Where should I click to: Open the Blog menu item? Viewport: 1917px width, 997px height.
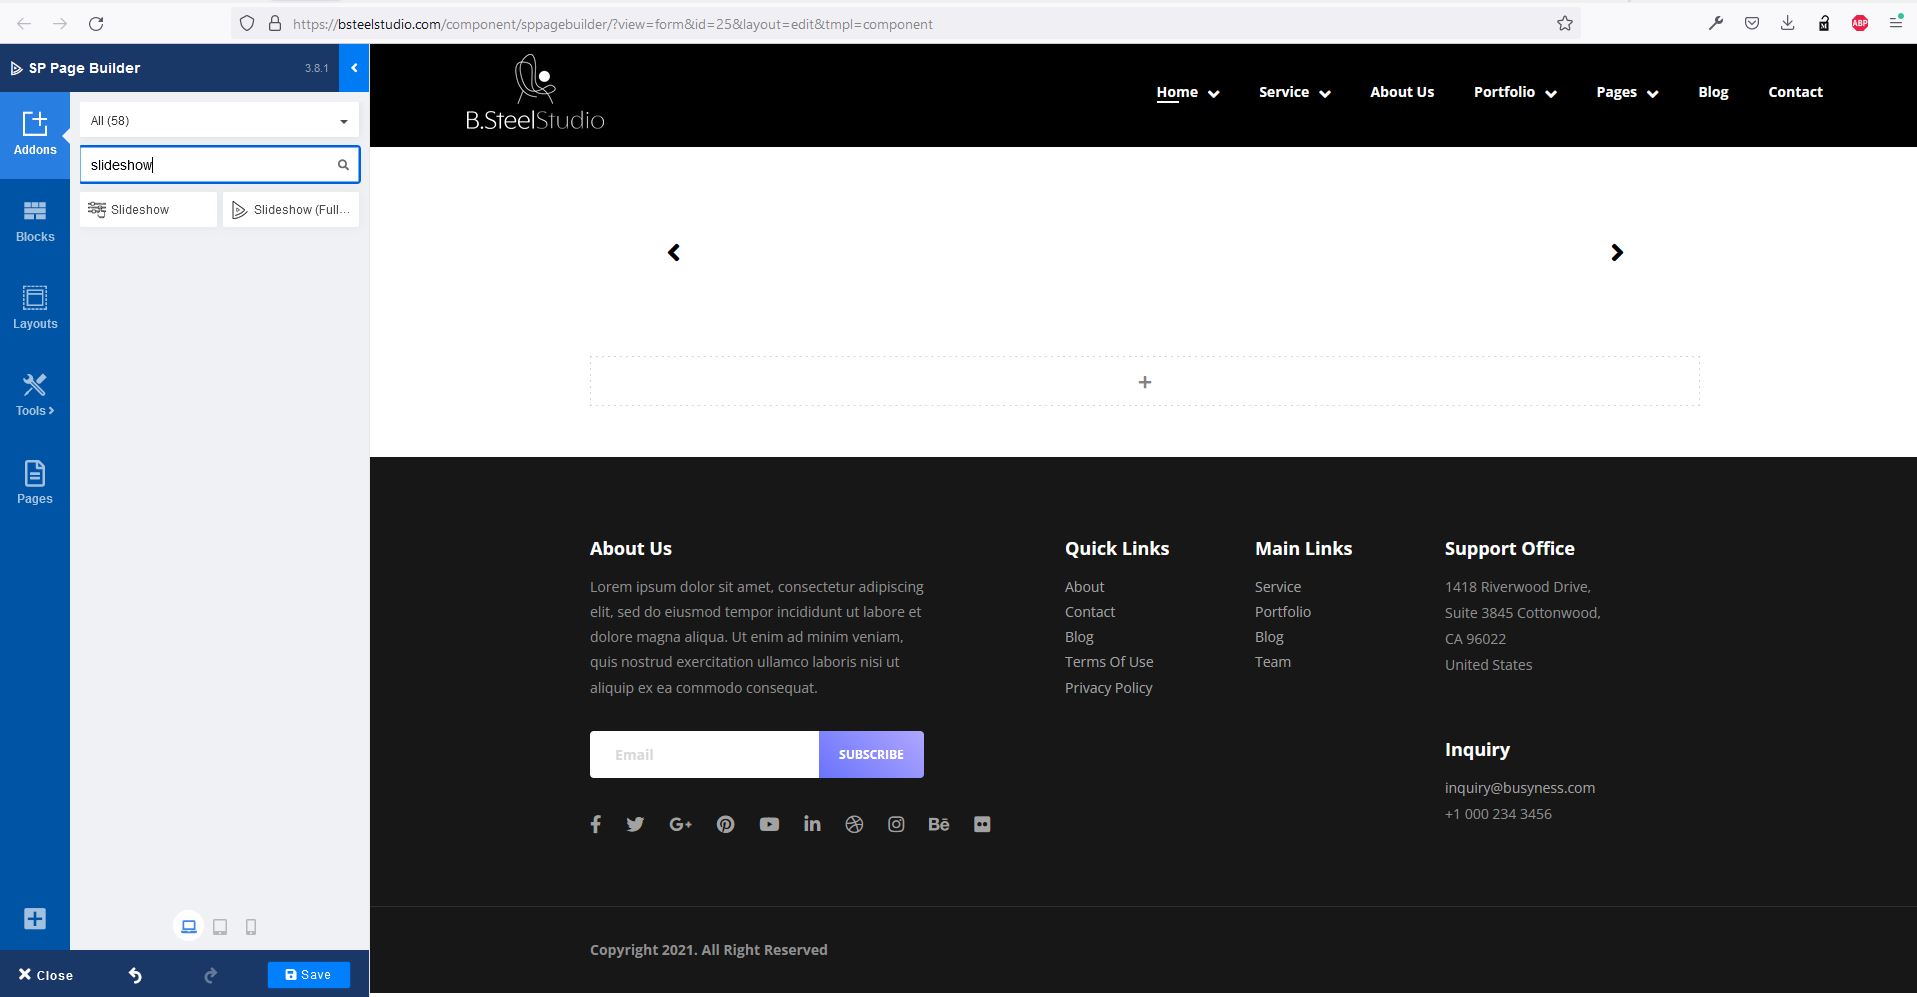1712,91
